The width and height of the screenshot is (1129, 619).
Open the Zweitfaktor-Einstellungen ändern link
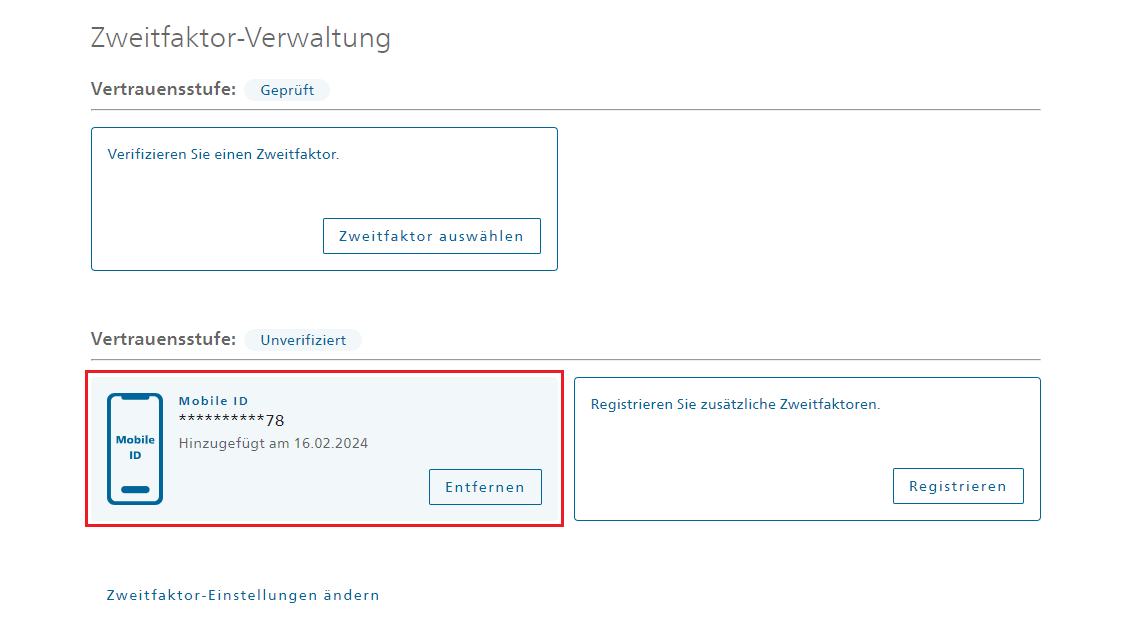(x=243, y=595)
